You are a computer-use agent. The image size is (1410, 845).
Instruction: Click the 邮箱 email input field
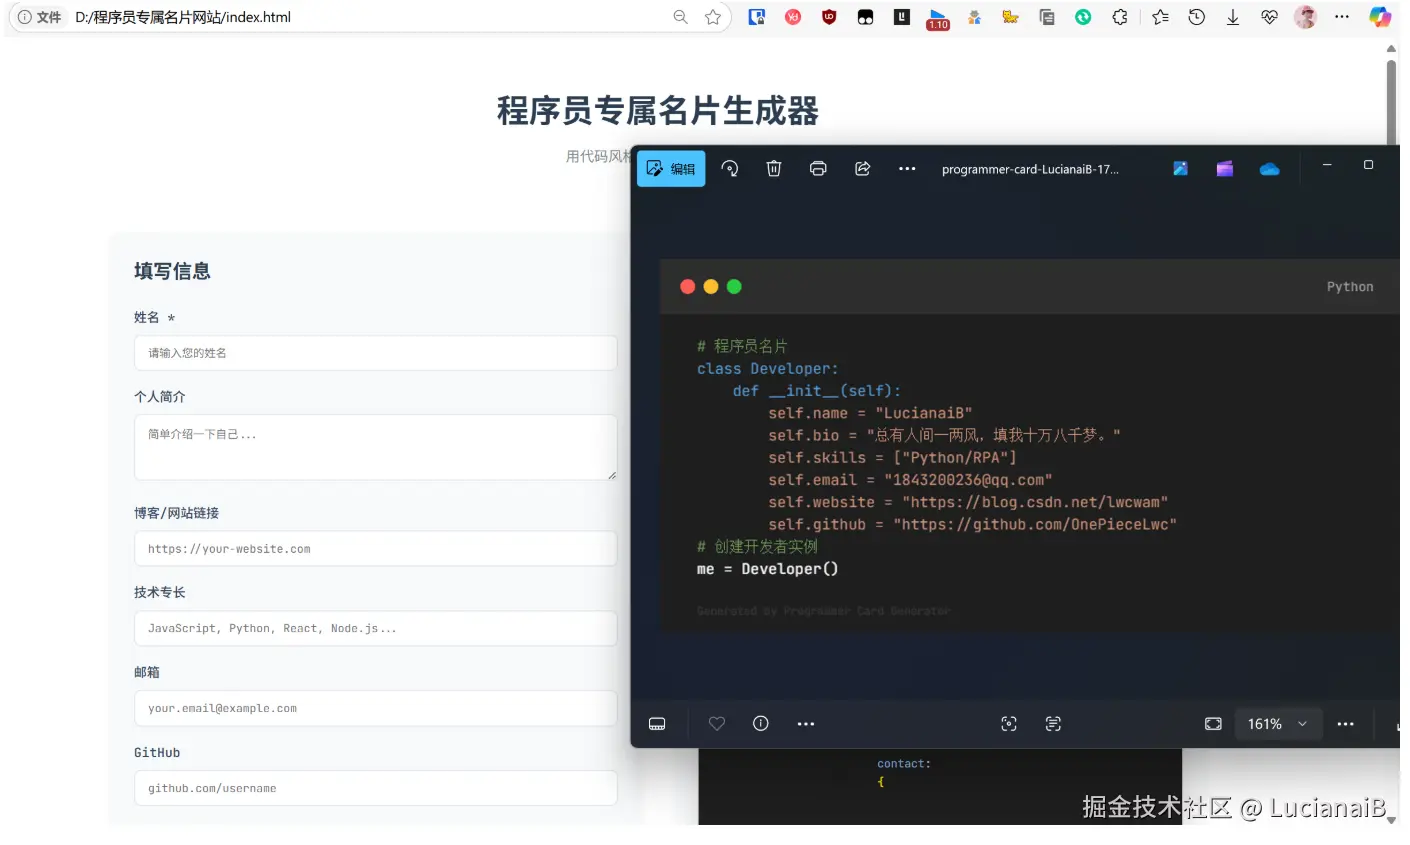375,708
